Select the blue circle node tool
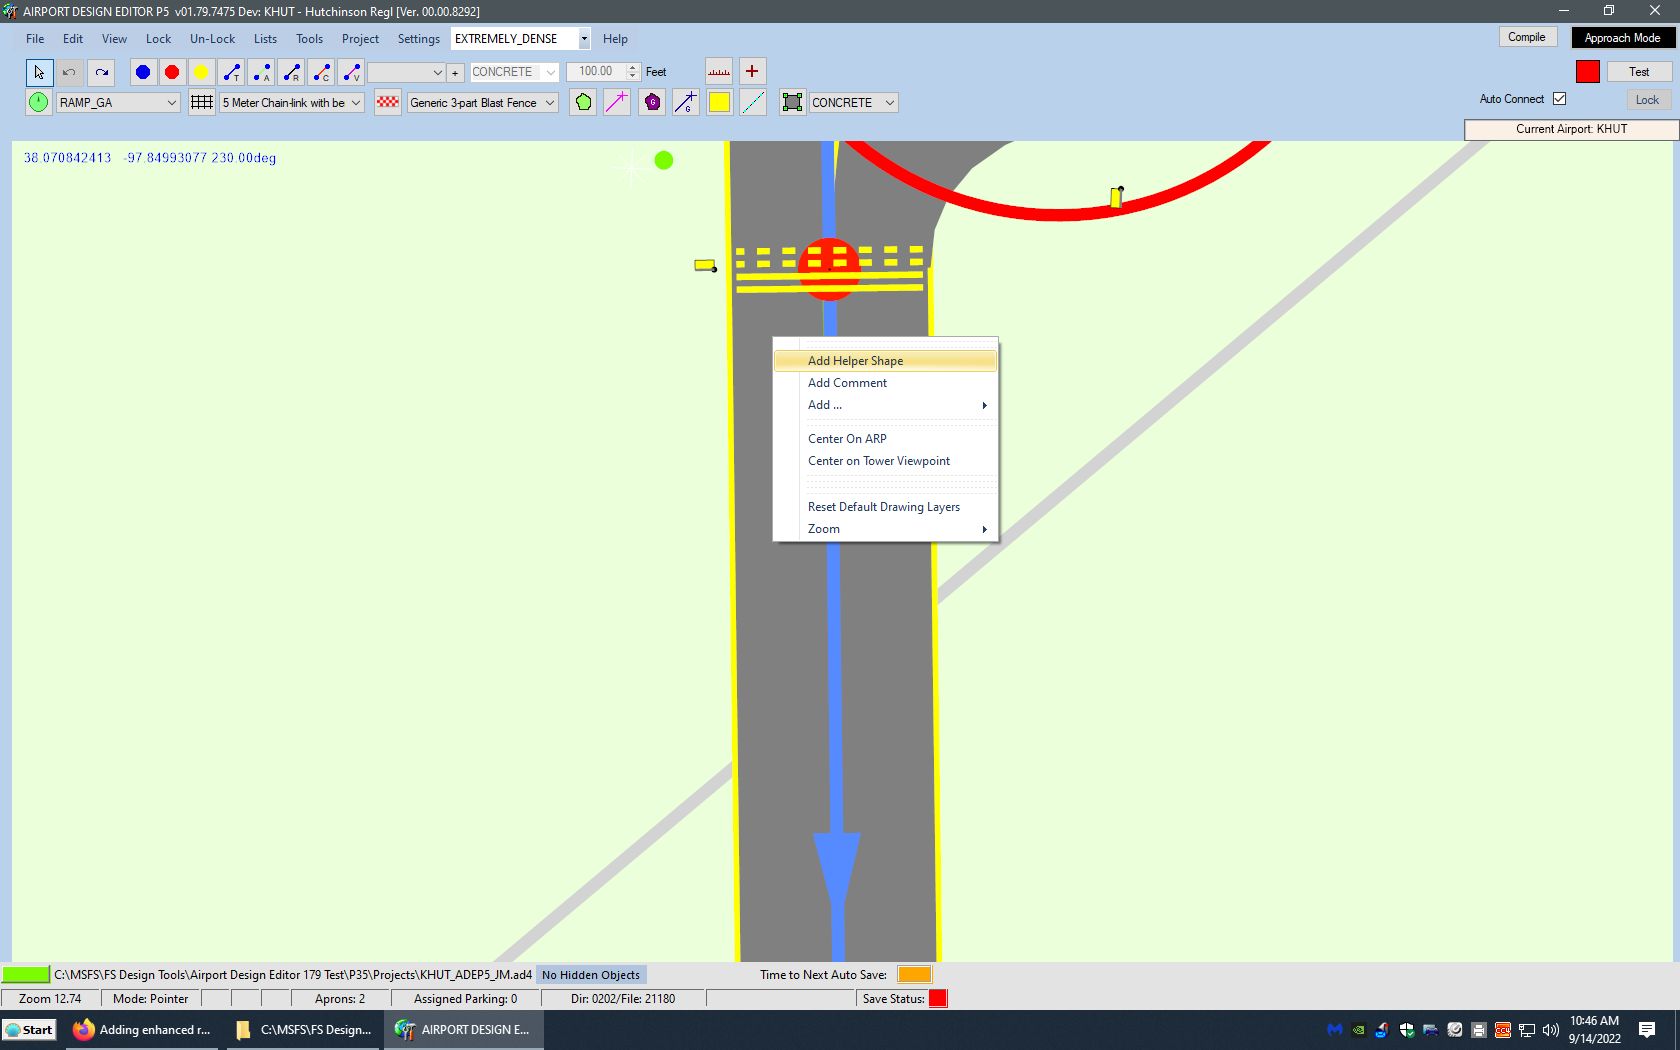The image size is (1680, 1050). [142, 71]
